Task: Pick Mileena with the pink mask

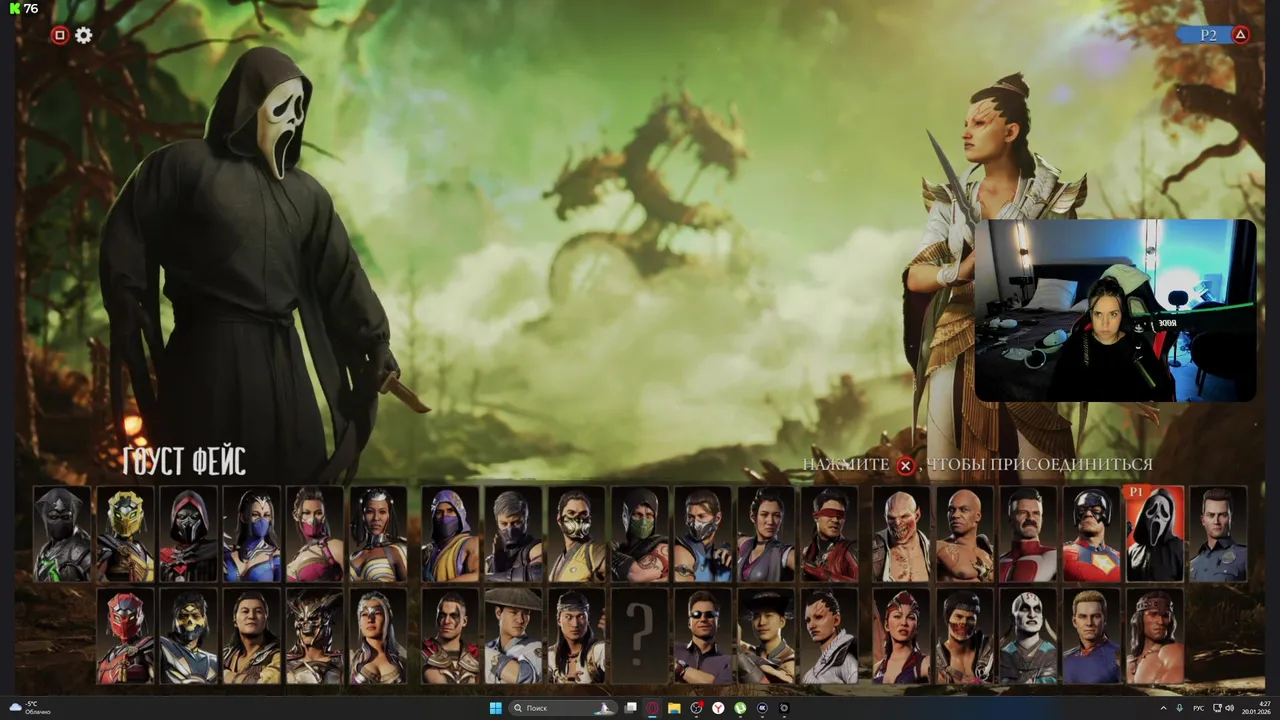Action: tap(314, 534)
